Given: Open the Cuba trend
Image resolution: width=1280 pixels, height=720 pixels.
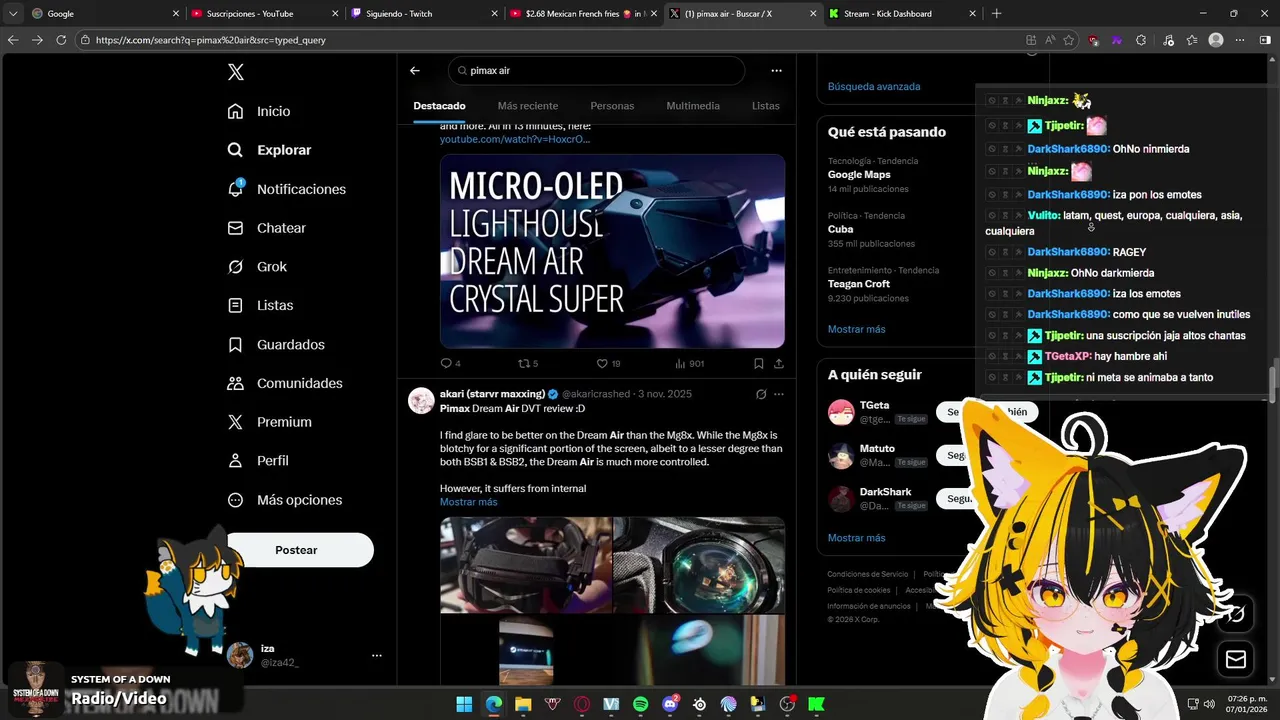Looking at the screenshot, I should 840,229.
